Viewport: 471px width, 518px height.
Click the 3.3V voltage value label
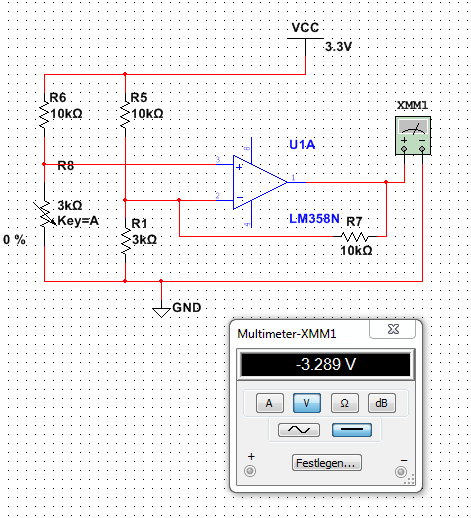(x=338, y=47)
